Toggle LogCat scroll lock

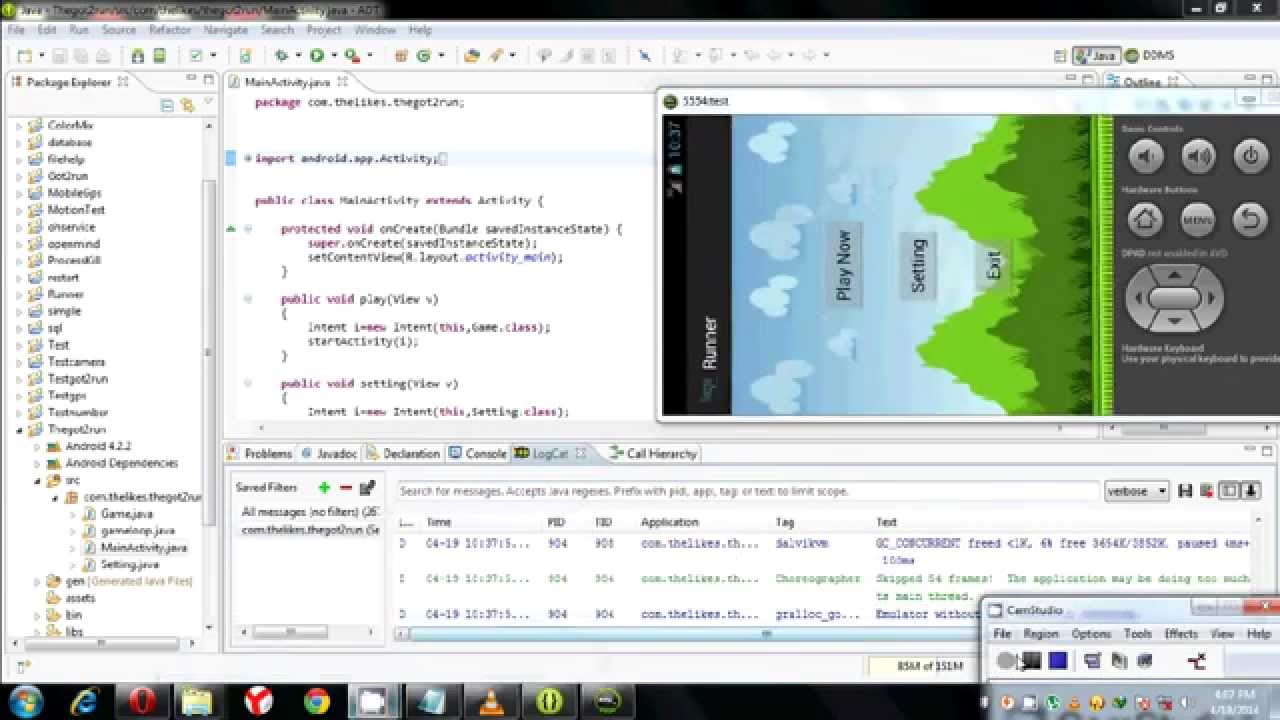(x=1250, y=491)
